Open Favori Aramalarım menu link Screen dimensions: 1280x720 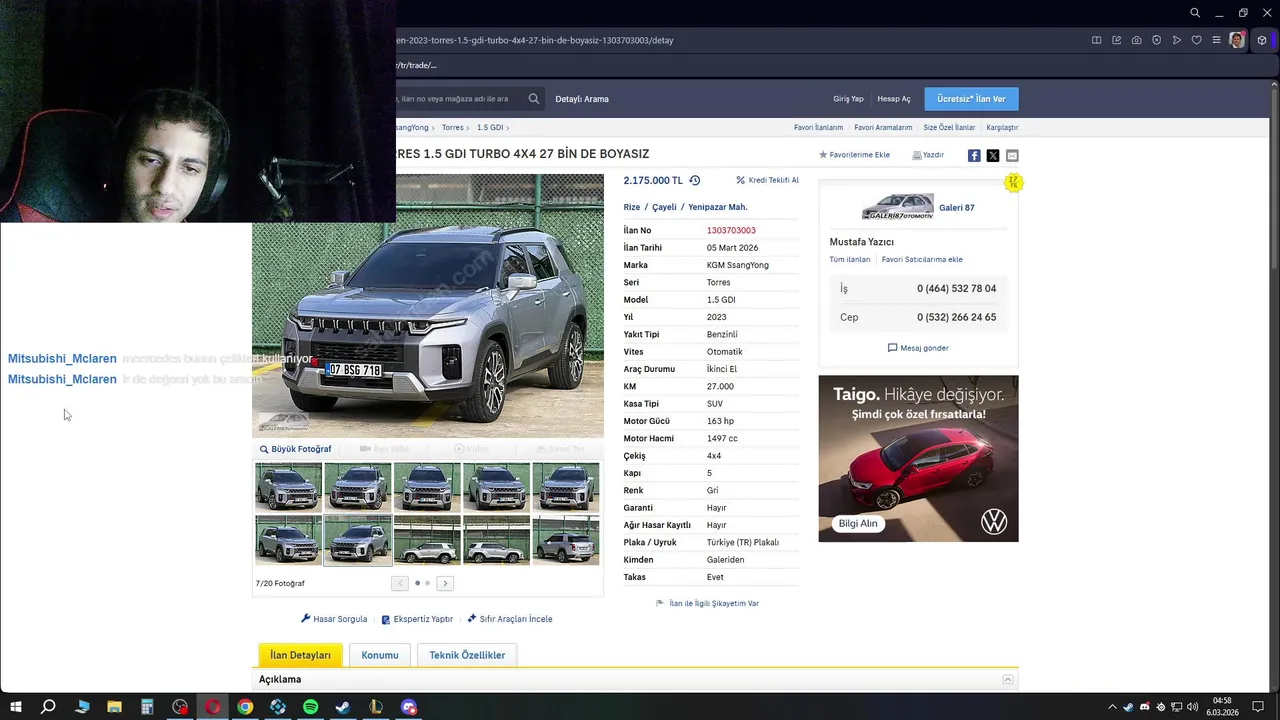pyautogui.click(x=883, y=128)
